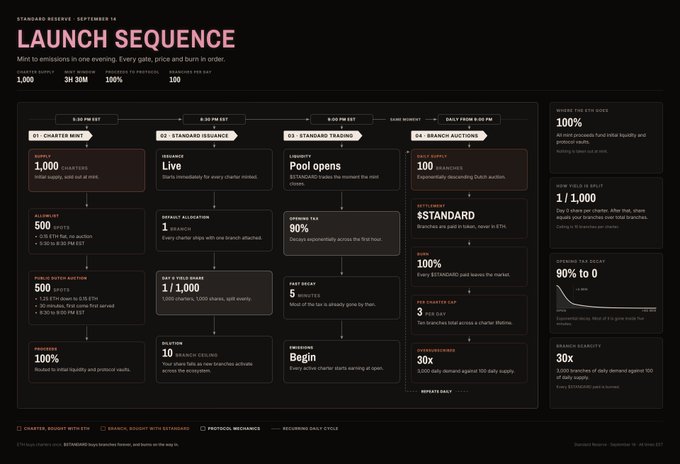680x464 pixels.
Task: Click the Liquidity 'Pool opens' card
Action: (342, 170)
